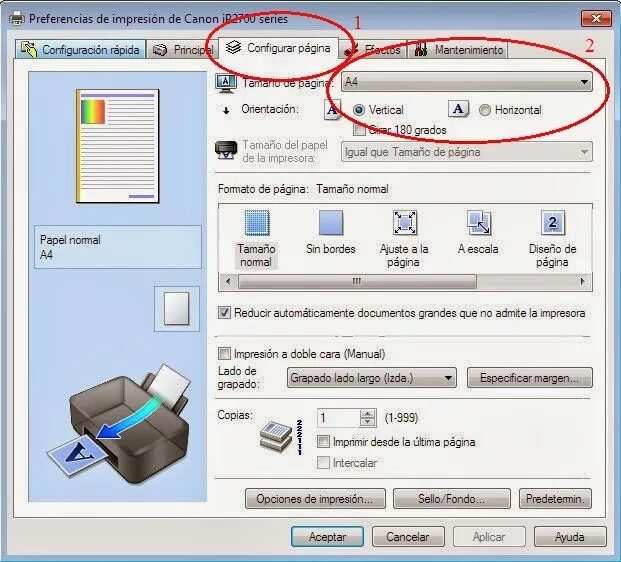Click the Aceptar button
Viewport: 621px width, 562px height.
point(327,537)
